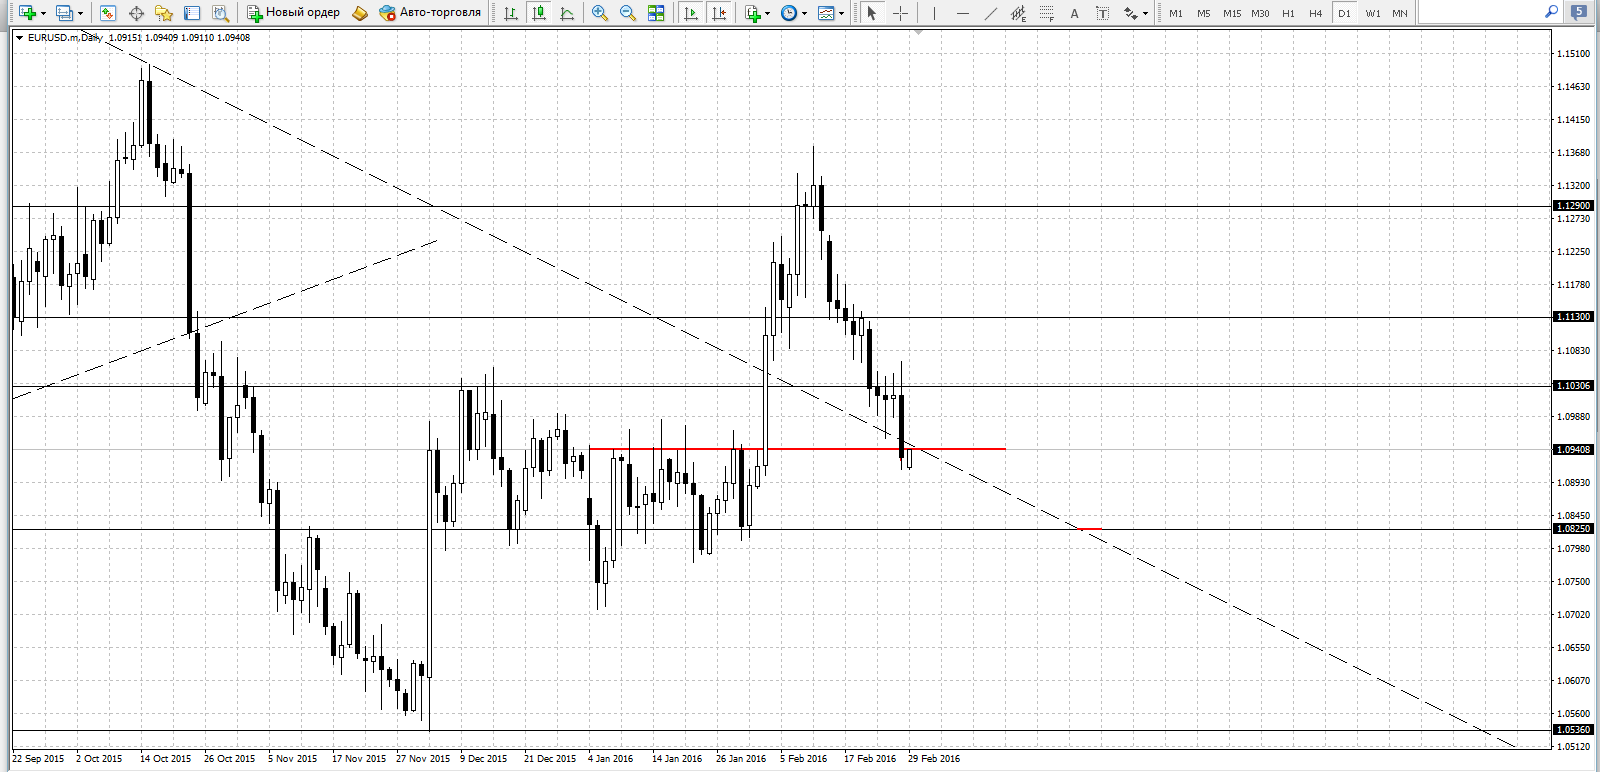Open the Navigator folder-star icon
1600x772 pixels.
[164, 13]
